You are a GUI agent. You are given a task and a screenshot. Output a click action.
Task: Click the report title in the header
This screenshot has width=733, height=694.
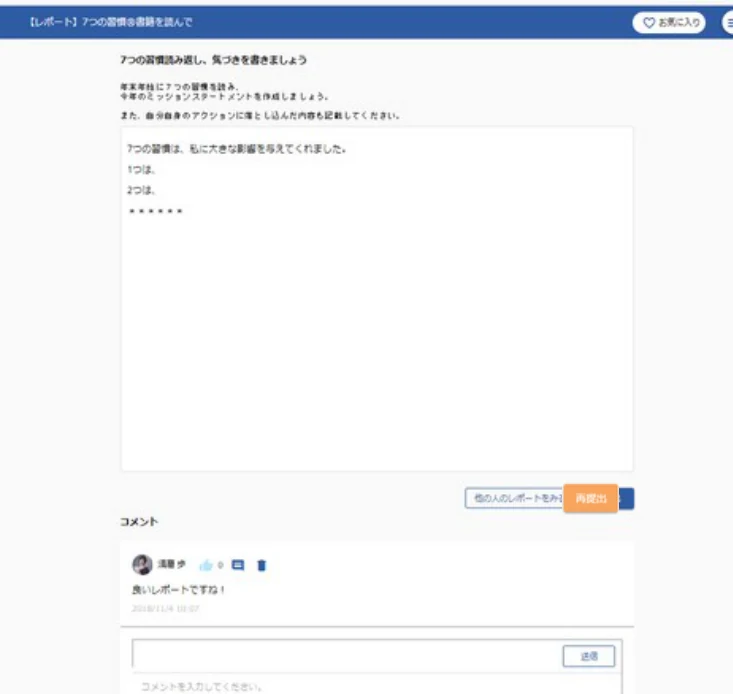[x=111, y=22]
